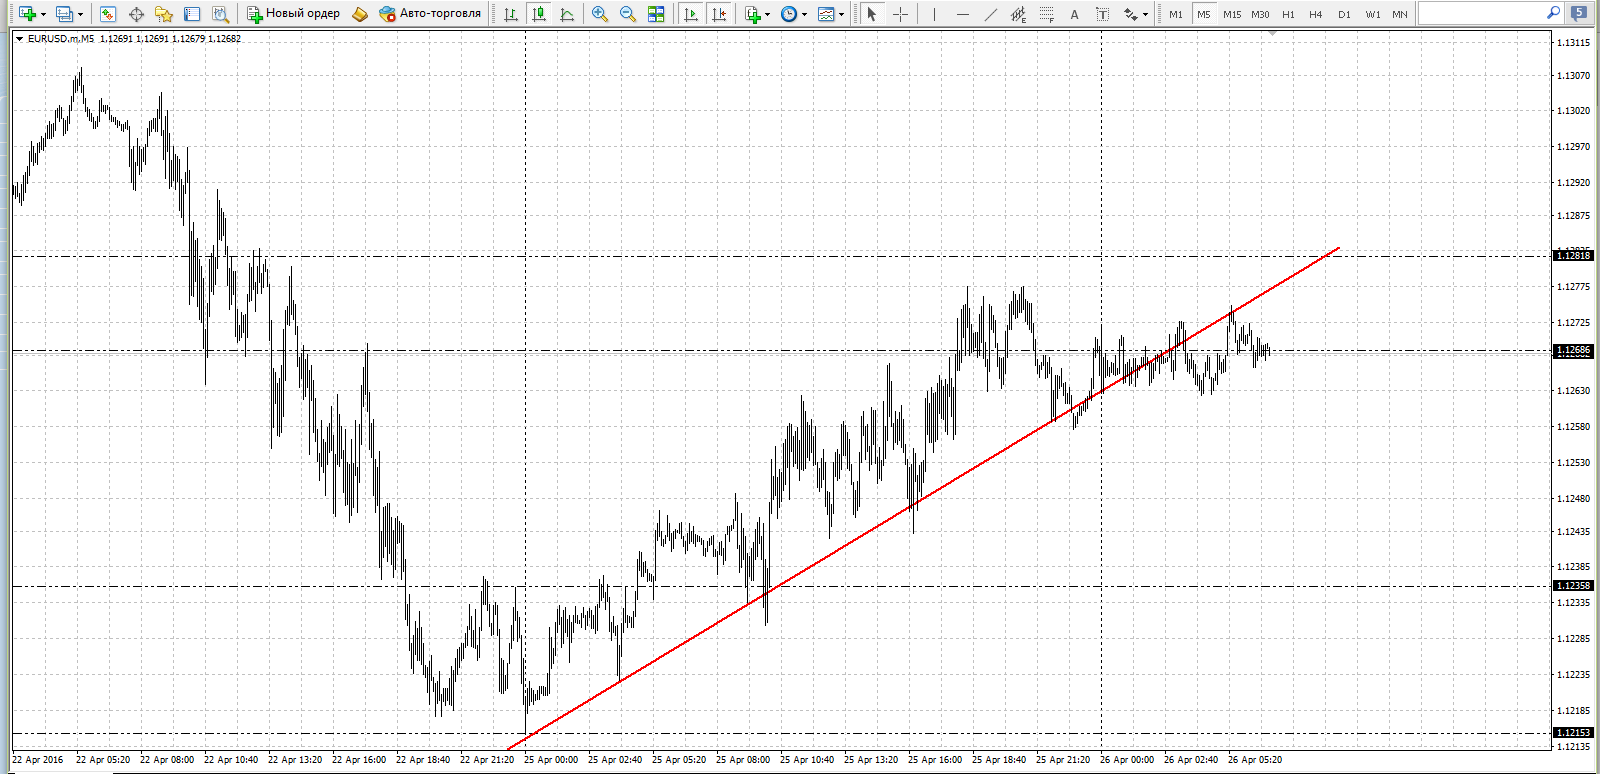Click the Zoom Out magnifier icon

[628, 14]
